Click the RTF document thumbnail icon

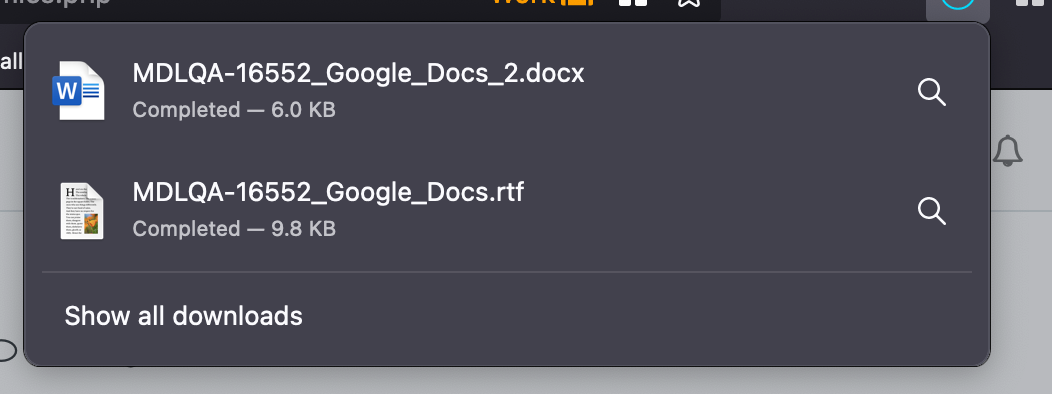coord(82,211)
